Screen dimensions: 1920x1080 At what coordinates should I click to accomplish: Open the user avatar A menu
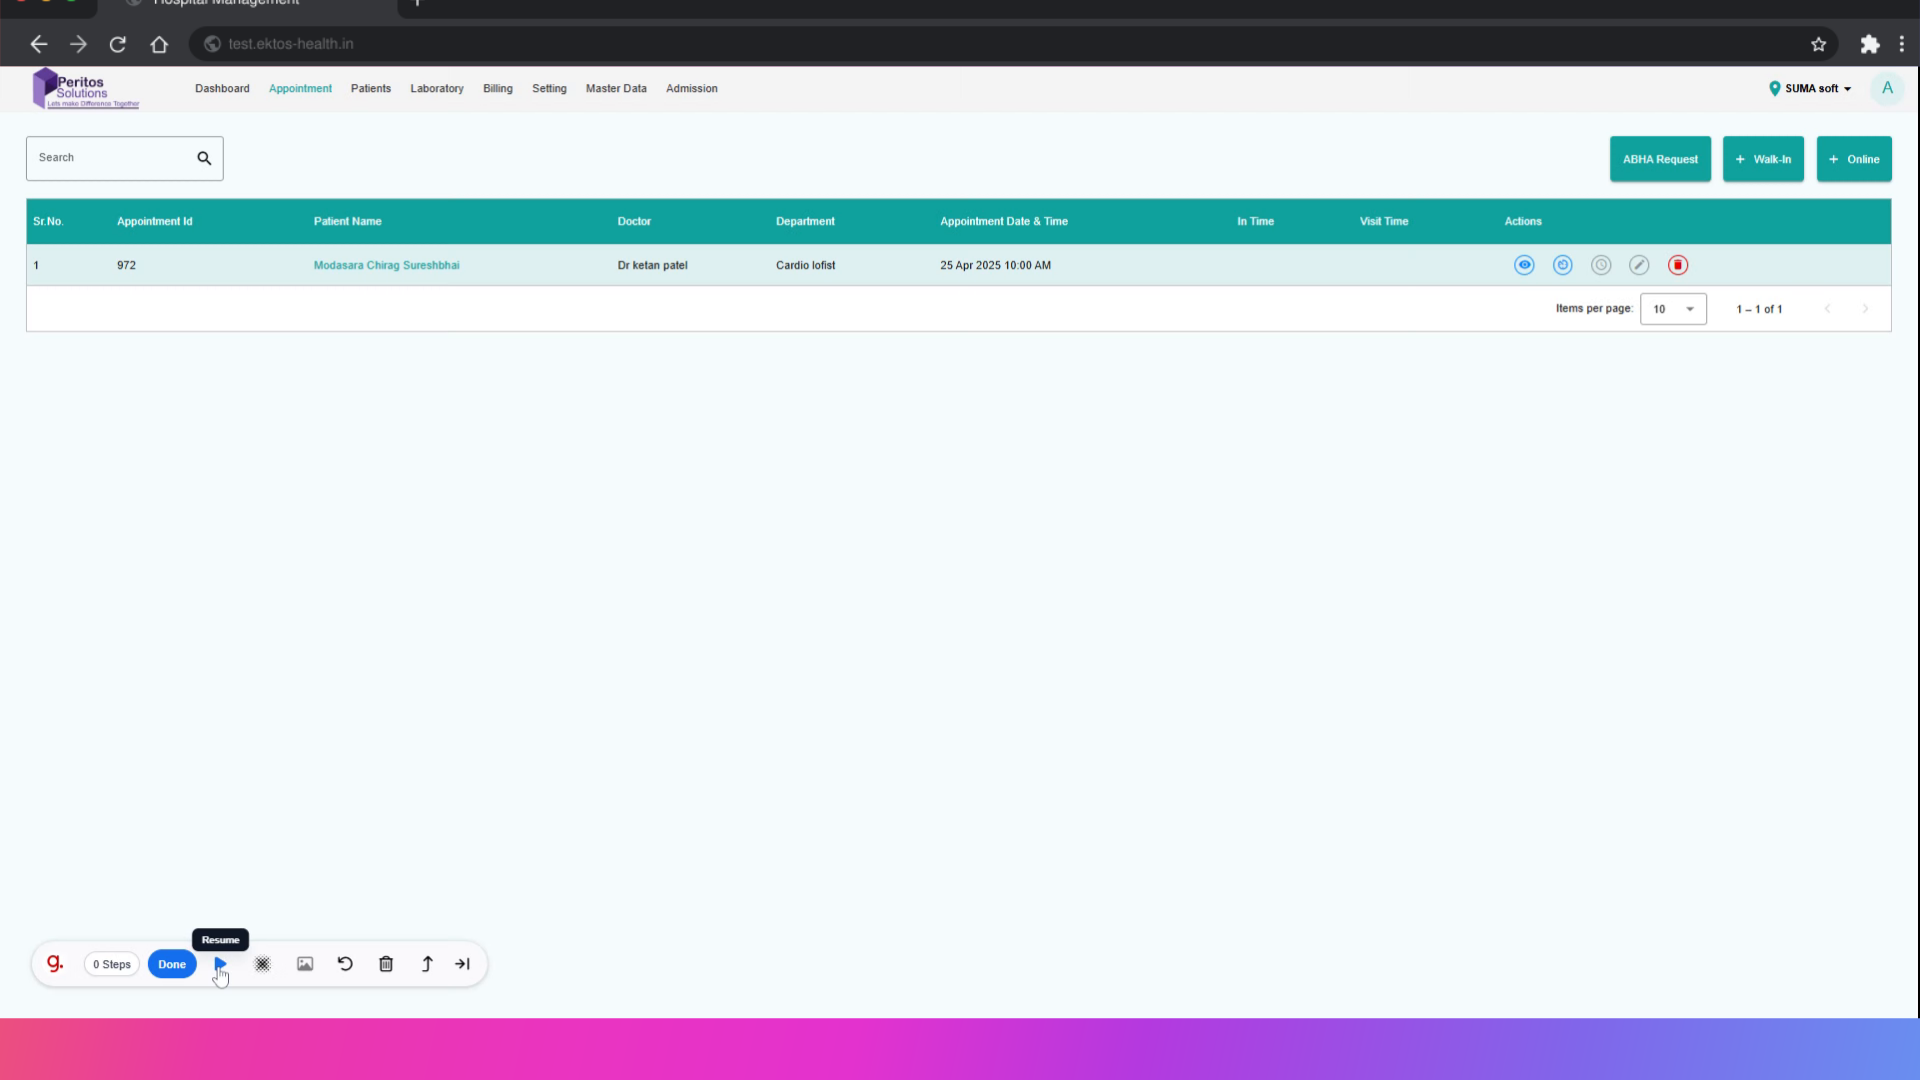tap(1887, 88)
